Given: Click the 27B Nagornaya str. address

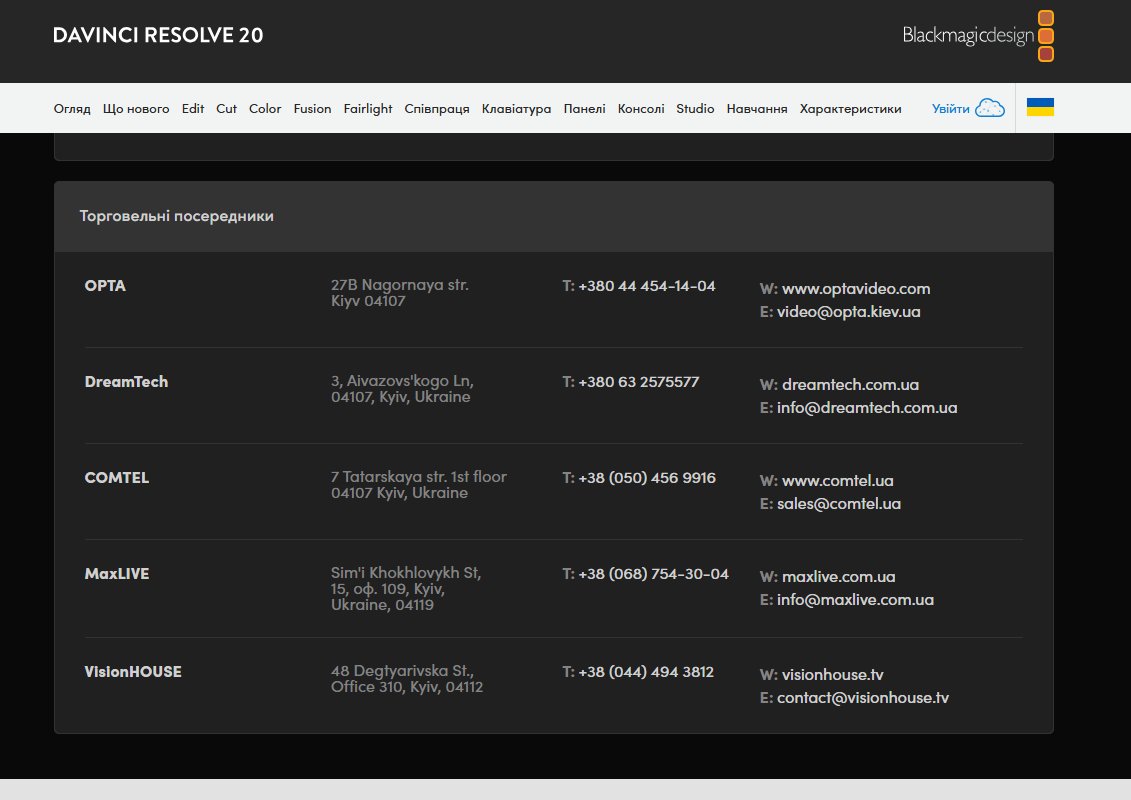Looking at the screenshot, I should coord(400,293).
